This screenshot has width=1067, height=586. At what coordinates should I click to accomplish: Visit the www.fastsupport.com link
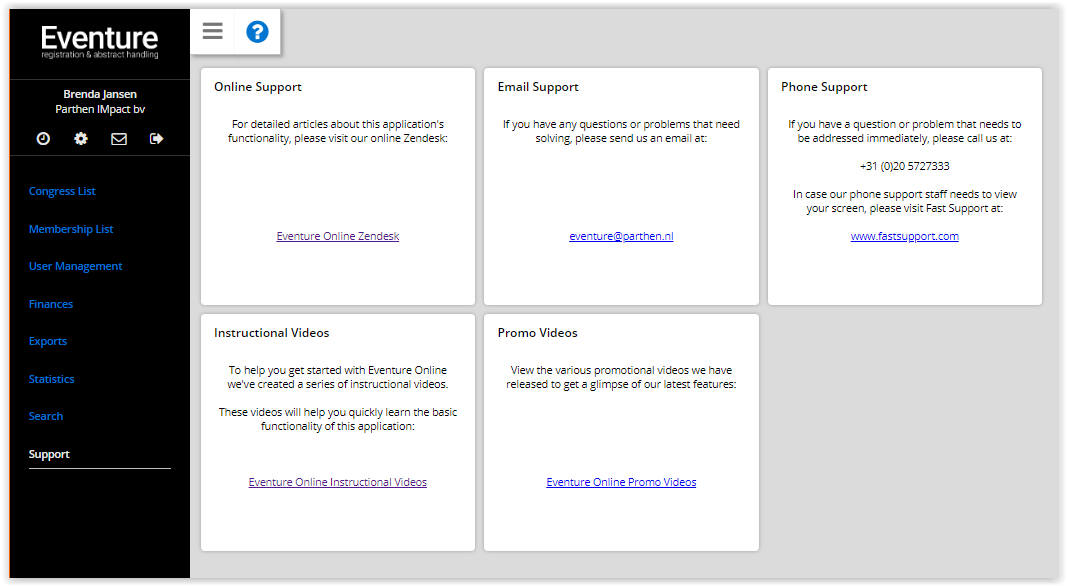(x=904, y=236)
